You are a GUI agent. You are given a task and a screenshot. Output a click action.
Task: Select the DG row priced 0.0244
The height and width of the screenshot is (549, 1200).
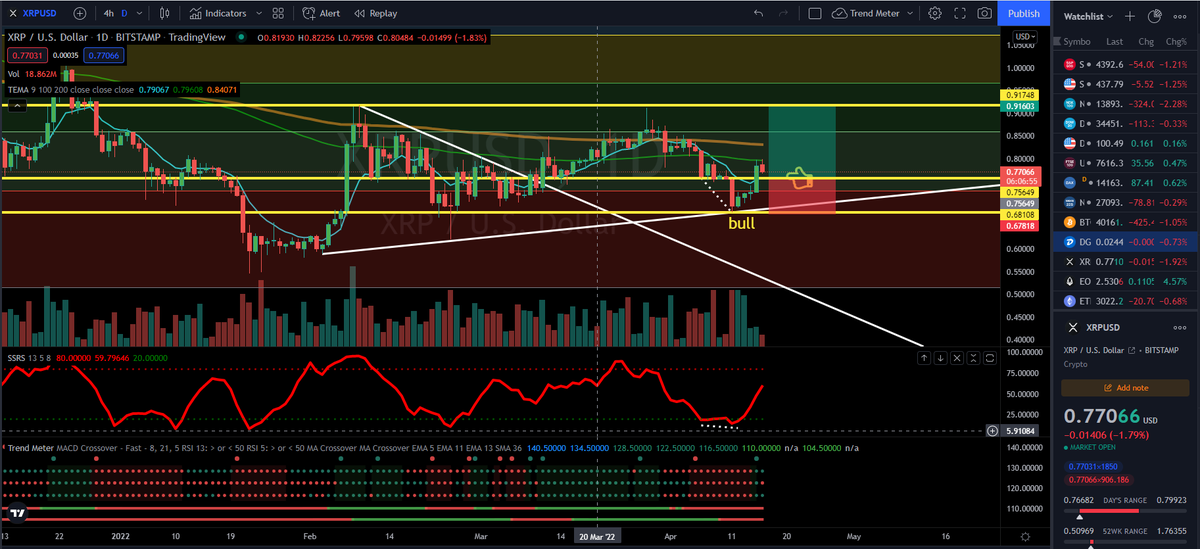pos(1126,241)
